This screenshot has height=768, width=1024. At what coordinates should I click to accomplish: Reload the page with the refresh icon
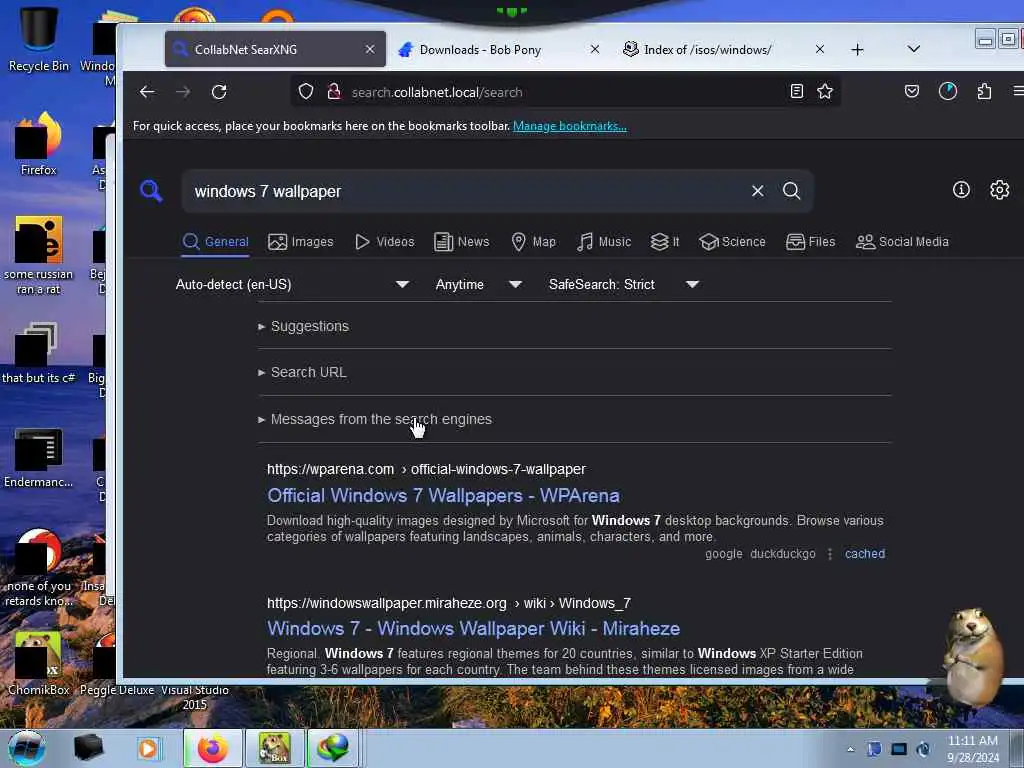219,92
